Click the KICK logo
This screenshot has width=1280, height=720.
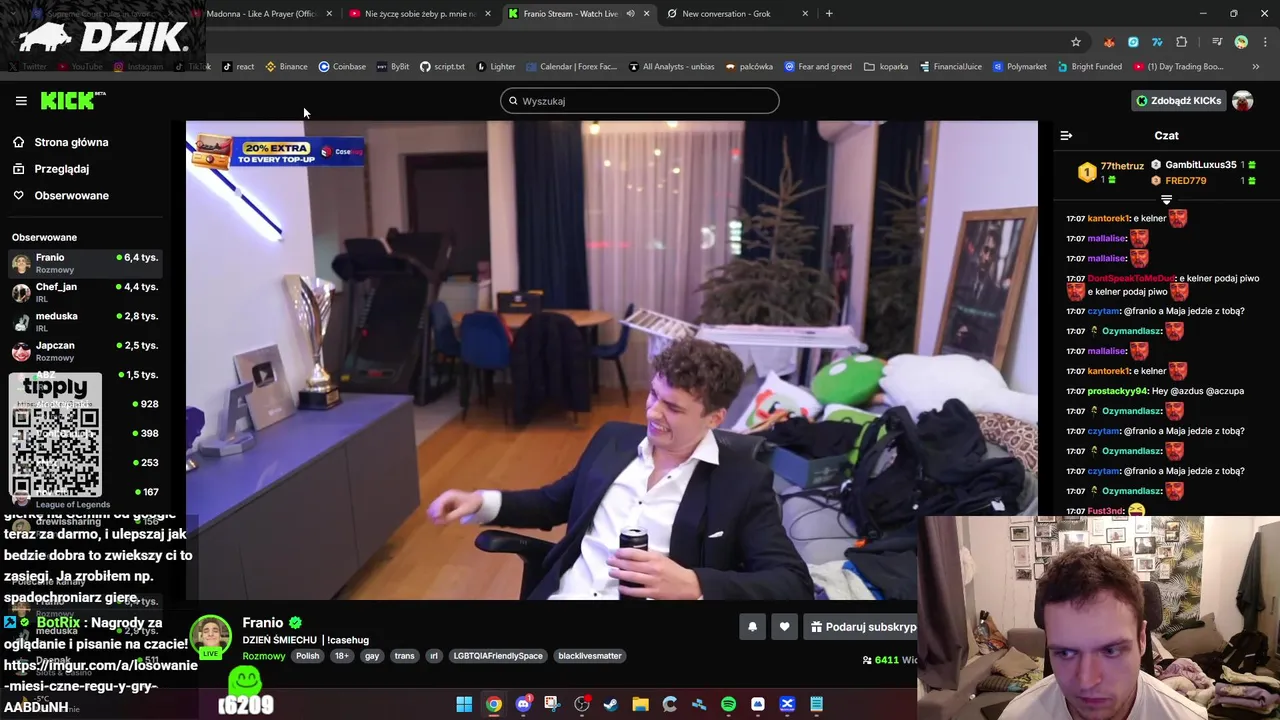pos(72,100)
